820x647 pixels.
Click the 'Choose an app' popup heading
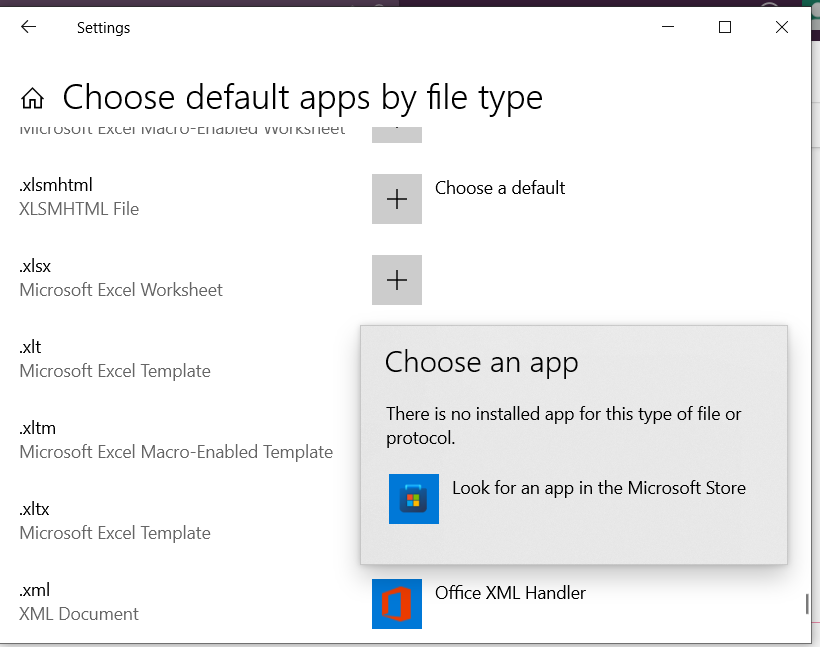click(x=481, y=362)
